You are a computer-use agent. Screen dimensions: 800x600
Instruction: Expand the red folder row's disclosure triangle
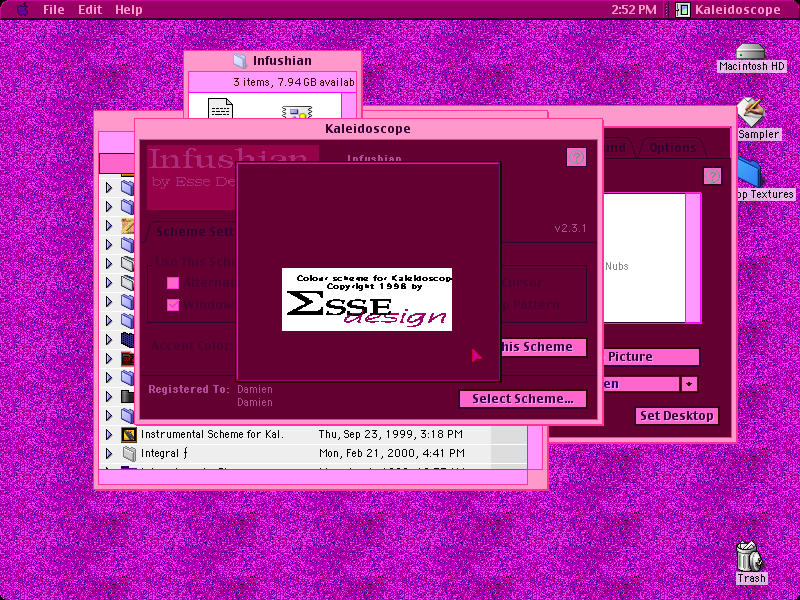109,359
